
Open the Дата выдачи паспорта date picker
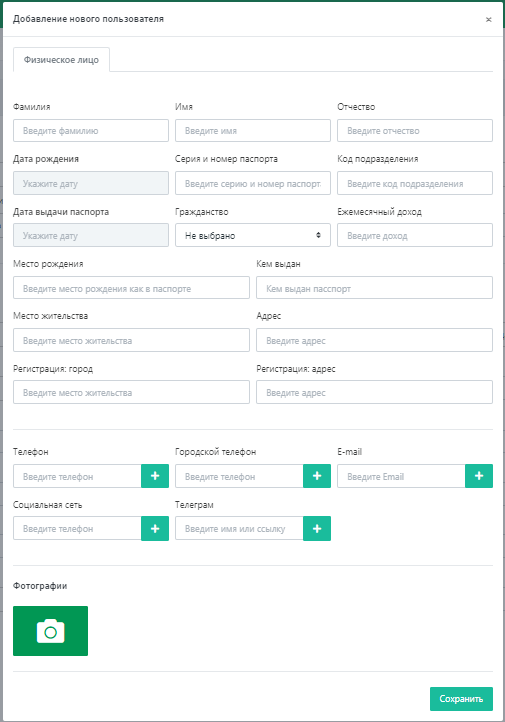pyautogui.click(x=91, y=235)
